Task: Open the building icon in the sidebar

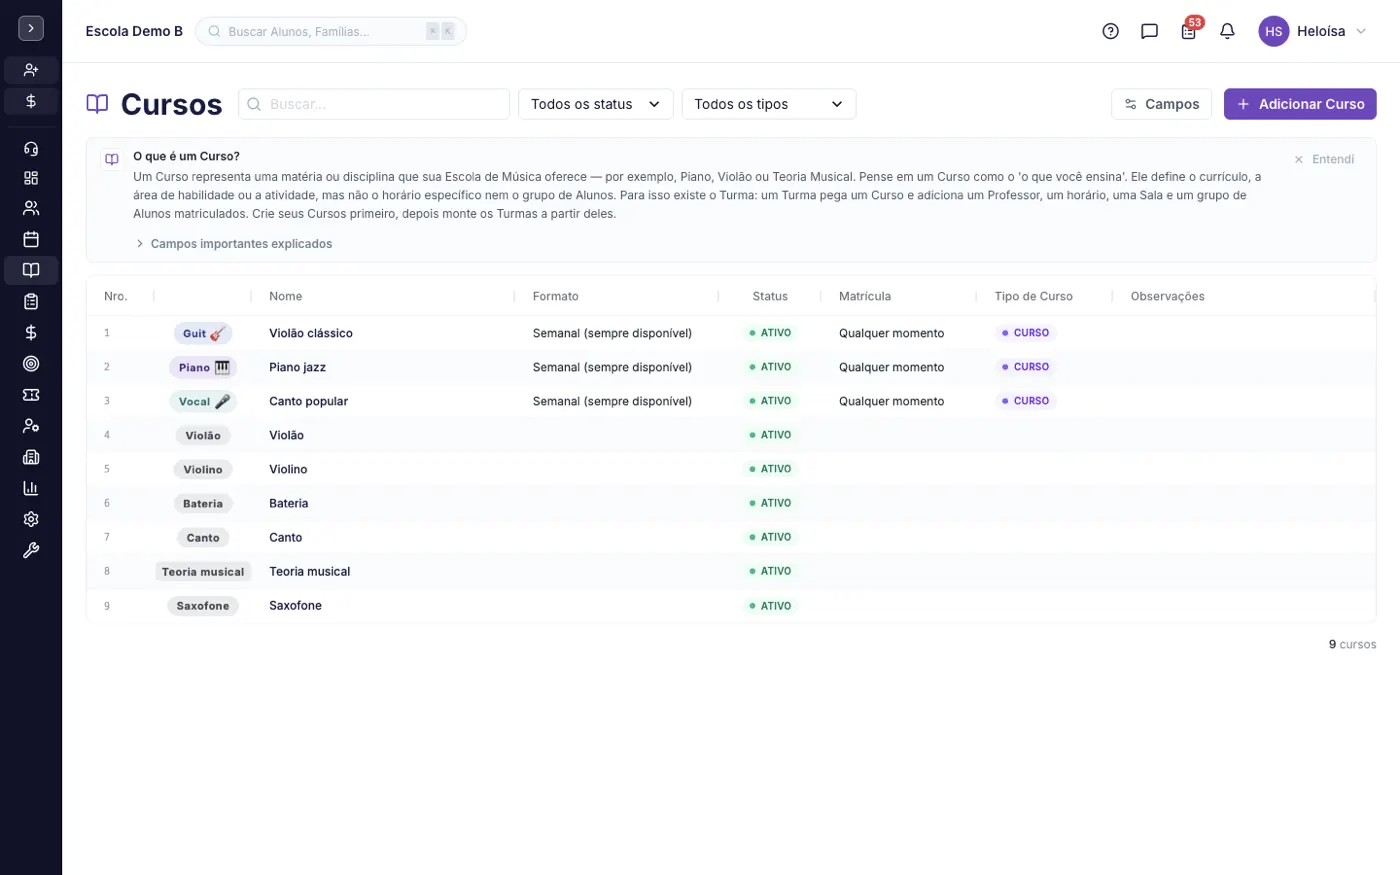Action: point(31,457)
